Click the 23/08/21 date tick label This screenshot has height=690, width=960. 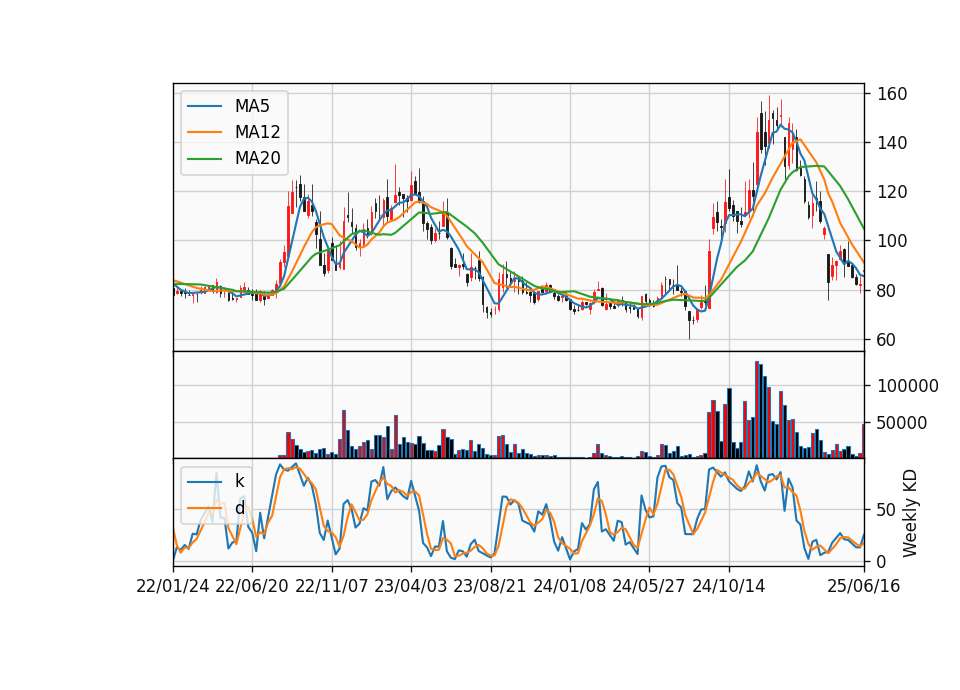click(x=490, y=587)
